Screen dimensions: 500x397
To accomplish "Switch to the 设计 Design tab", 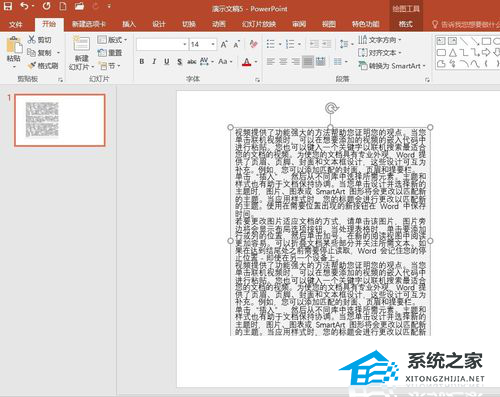I will click(x=159, y=24).
